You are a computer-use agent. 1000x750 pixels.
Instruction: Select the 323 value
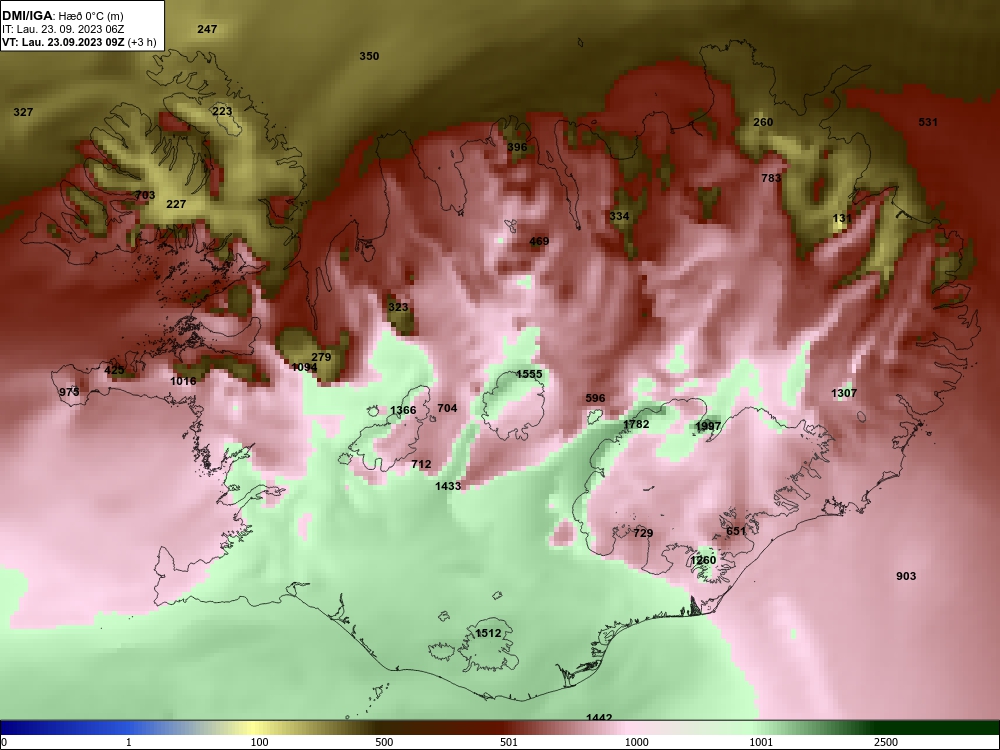point(398,307)
